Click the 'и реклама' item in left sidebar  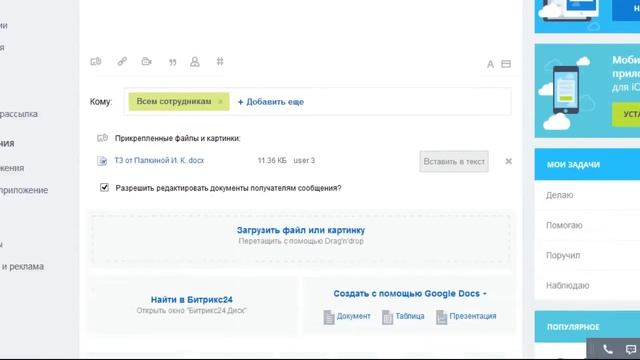click(22, 267)
